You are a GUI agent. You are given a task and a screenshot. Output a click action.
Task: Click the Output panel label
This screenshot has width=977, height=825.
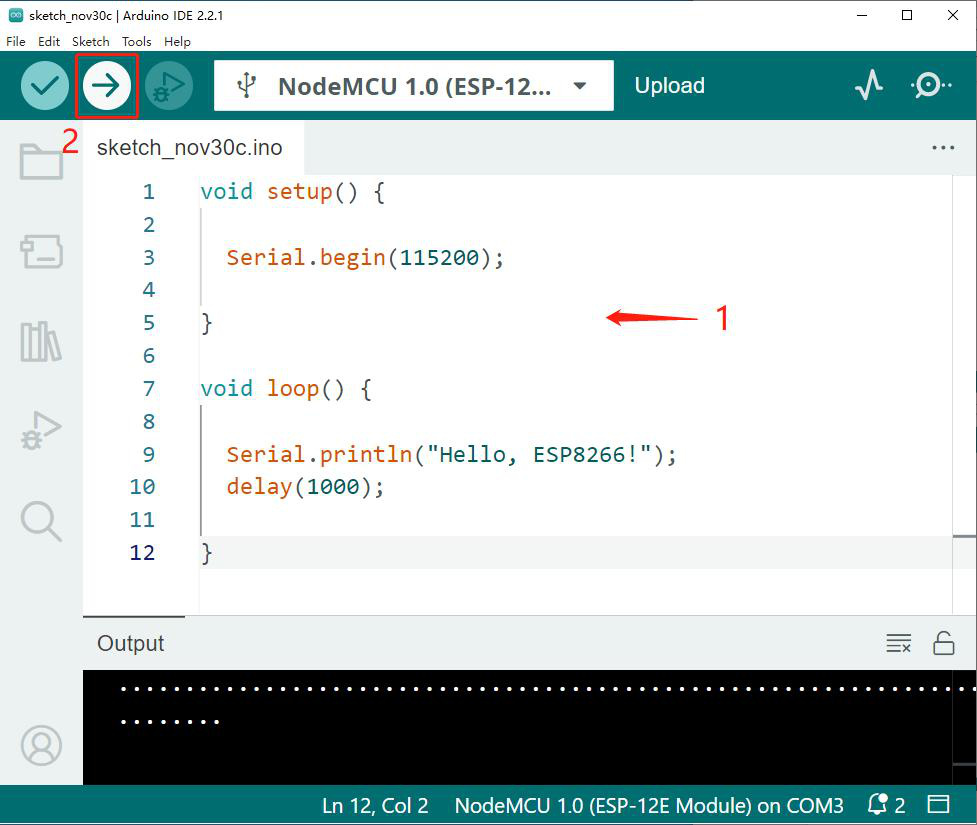click(x=130, y=643)
